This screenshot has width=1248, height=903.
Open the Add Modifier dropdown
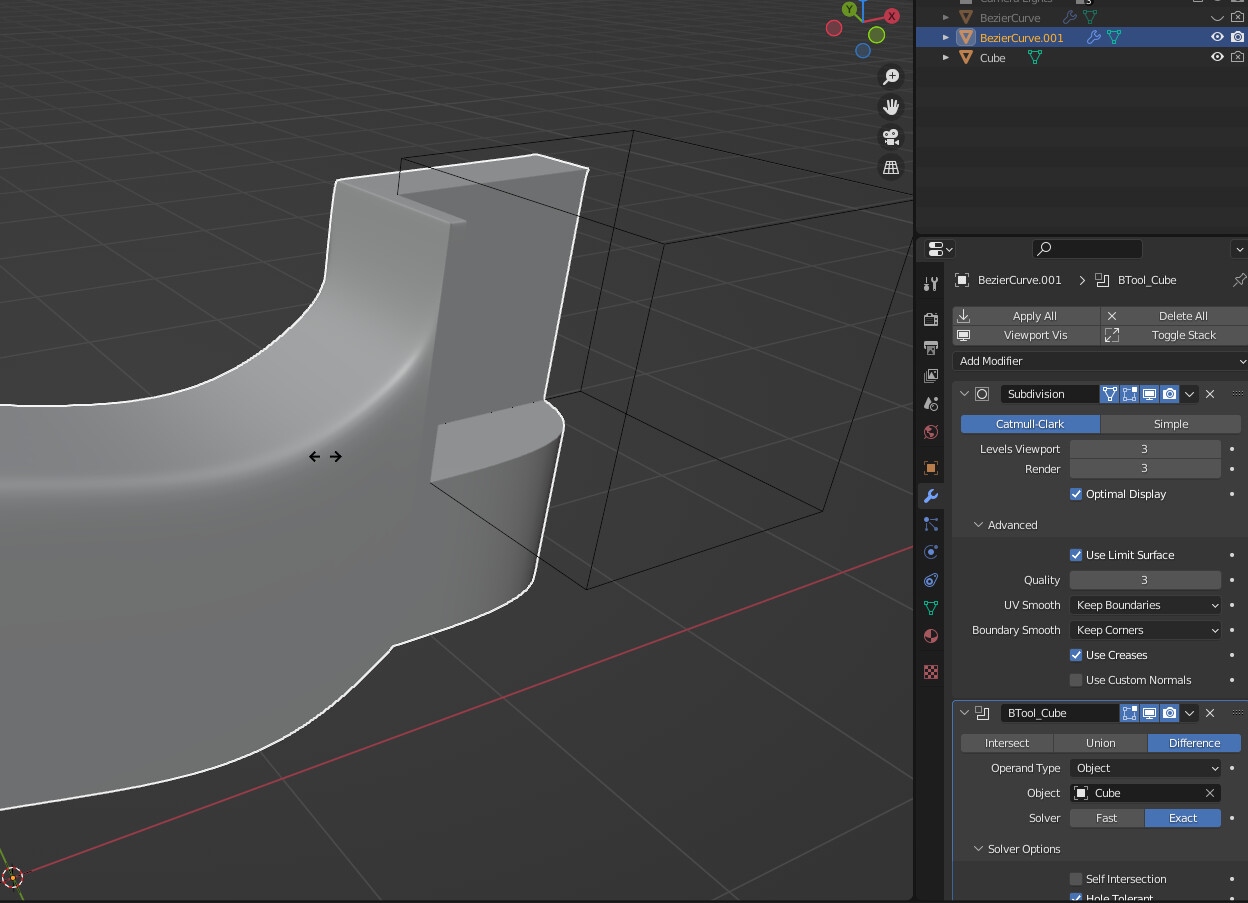1102,361
